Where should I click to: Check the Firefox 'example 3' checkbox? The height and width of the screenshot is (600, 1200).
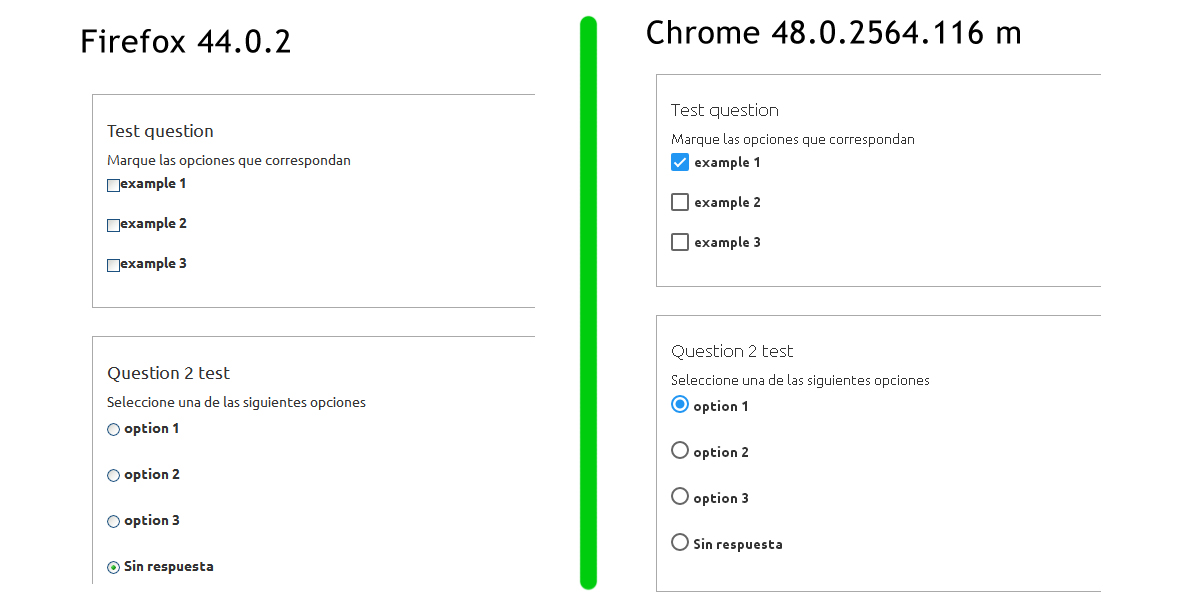113,265
